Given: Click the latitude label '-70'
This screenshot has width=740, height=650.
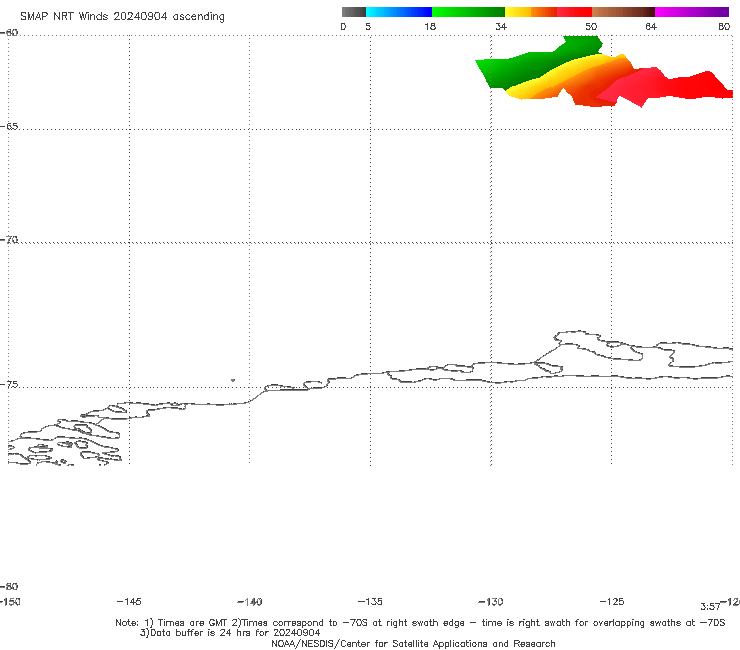Looking at the screenshot, I should click(9, 240).
